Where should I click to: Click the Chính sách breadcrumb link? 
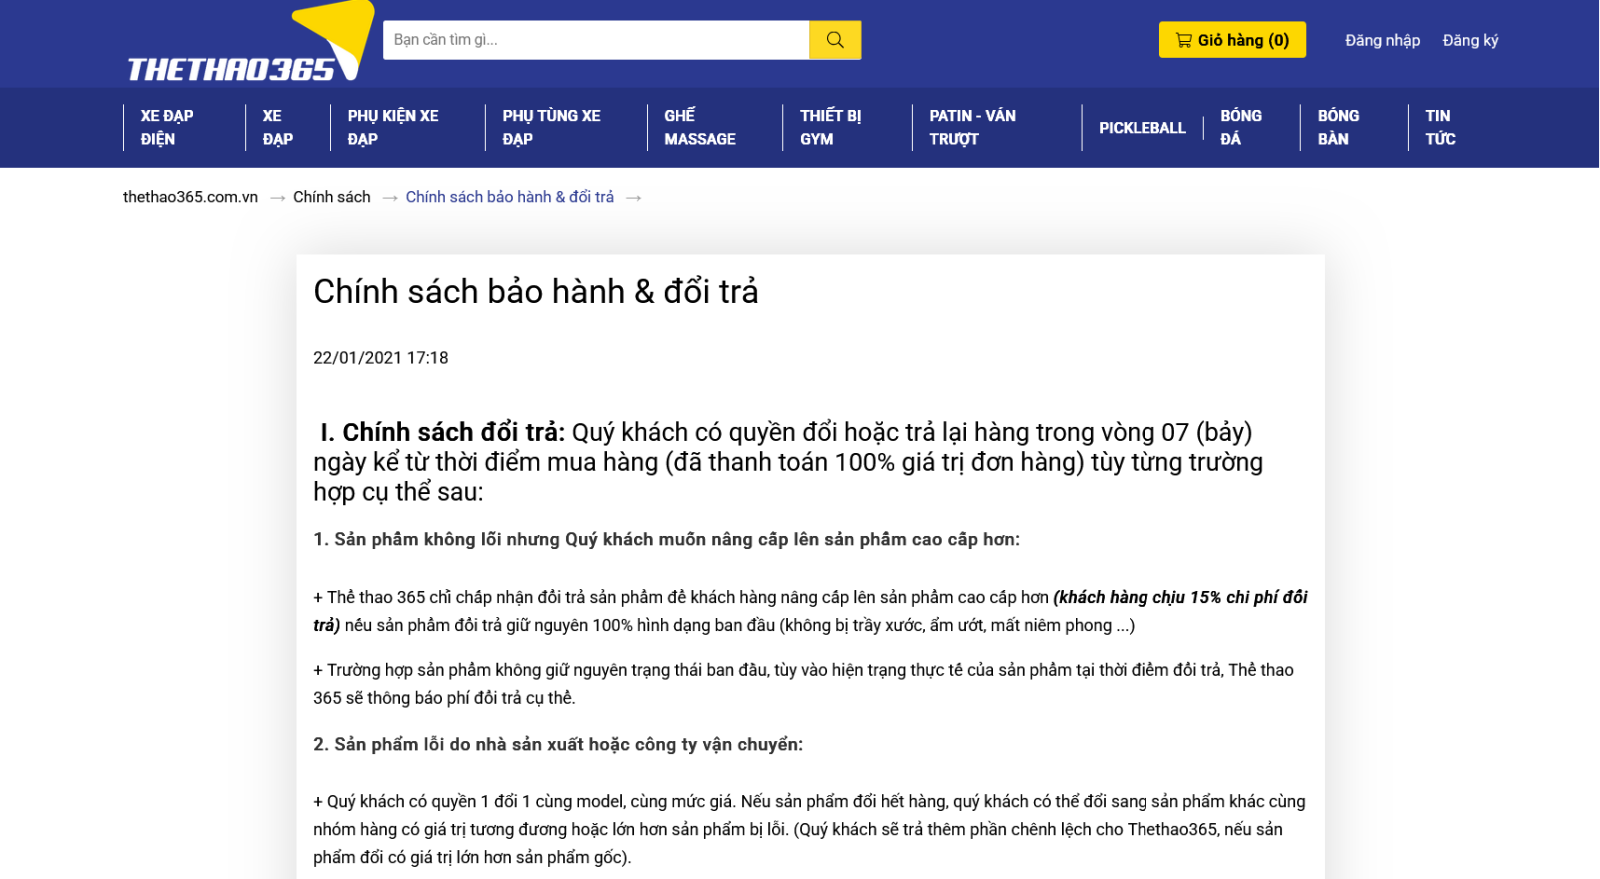(x=331, y=197)
